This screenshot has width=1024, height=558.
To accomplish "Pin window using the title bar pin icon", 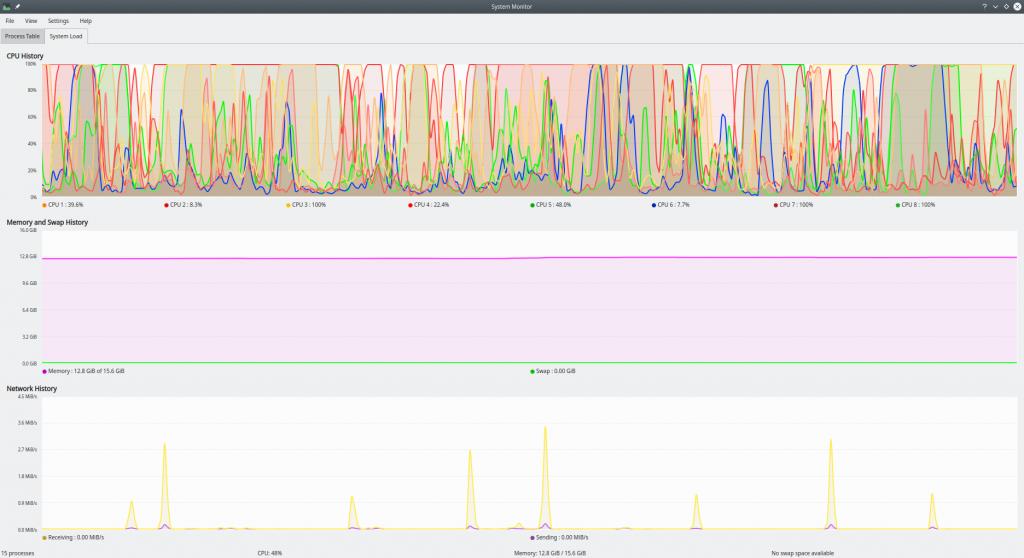I will click(x=17, y=6).
